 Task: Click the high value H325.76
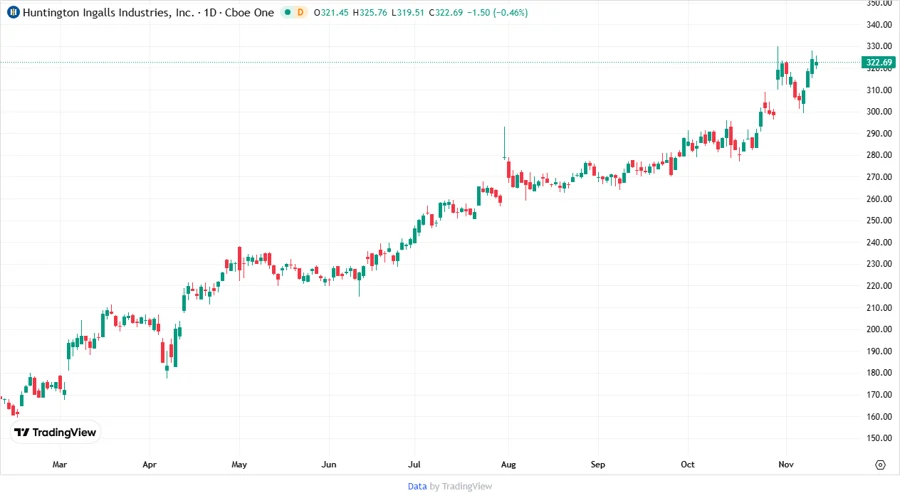pyautogui.click(x=370, y=12)
